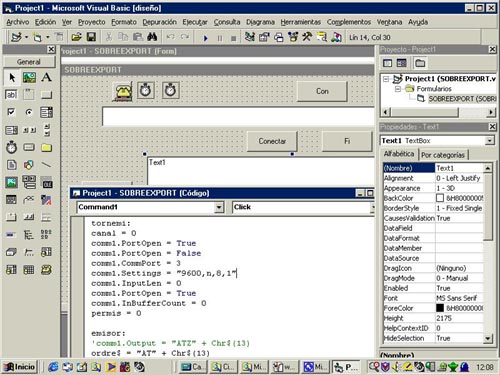This screenshot has height=375, width=500.
Task: Click the Con button on form
Action: [x=322, y=91]
